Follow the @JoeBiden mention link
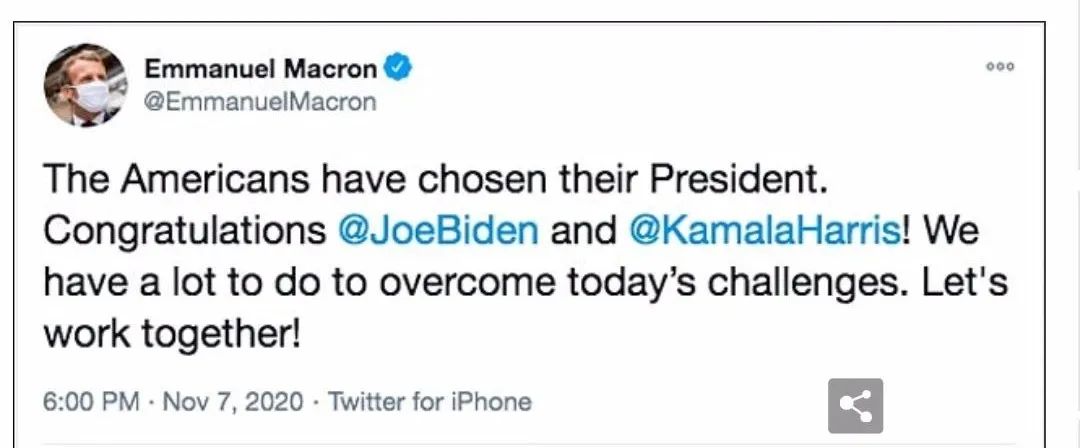1080x448 pixels. (x=439, y=231)
